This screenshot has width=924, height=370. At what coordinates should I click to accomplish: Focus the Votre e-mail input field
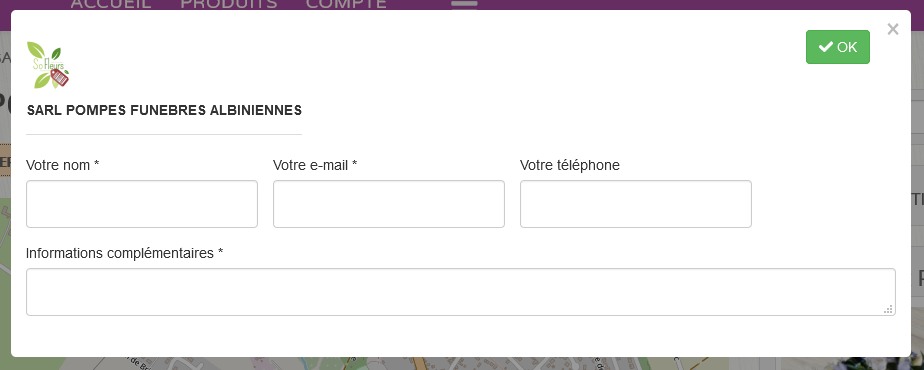coord(389,204)
